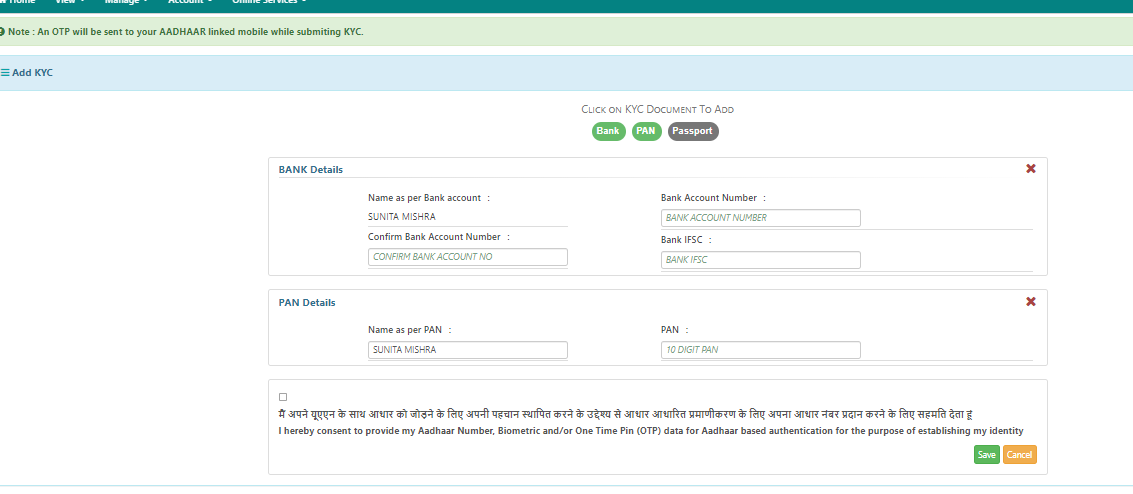The height and width of the screenshot is (494, 1133).
Task: Focus the Name as per PAN field
Action: click(468, 350)
